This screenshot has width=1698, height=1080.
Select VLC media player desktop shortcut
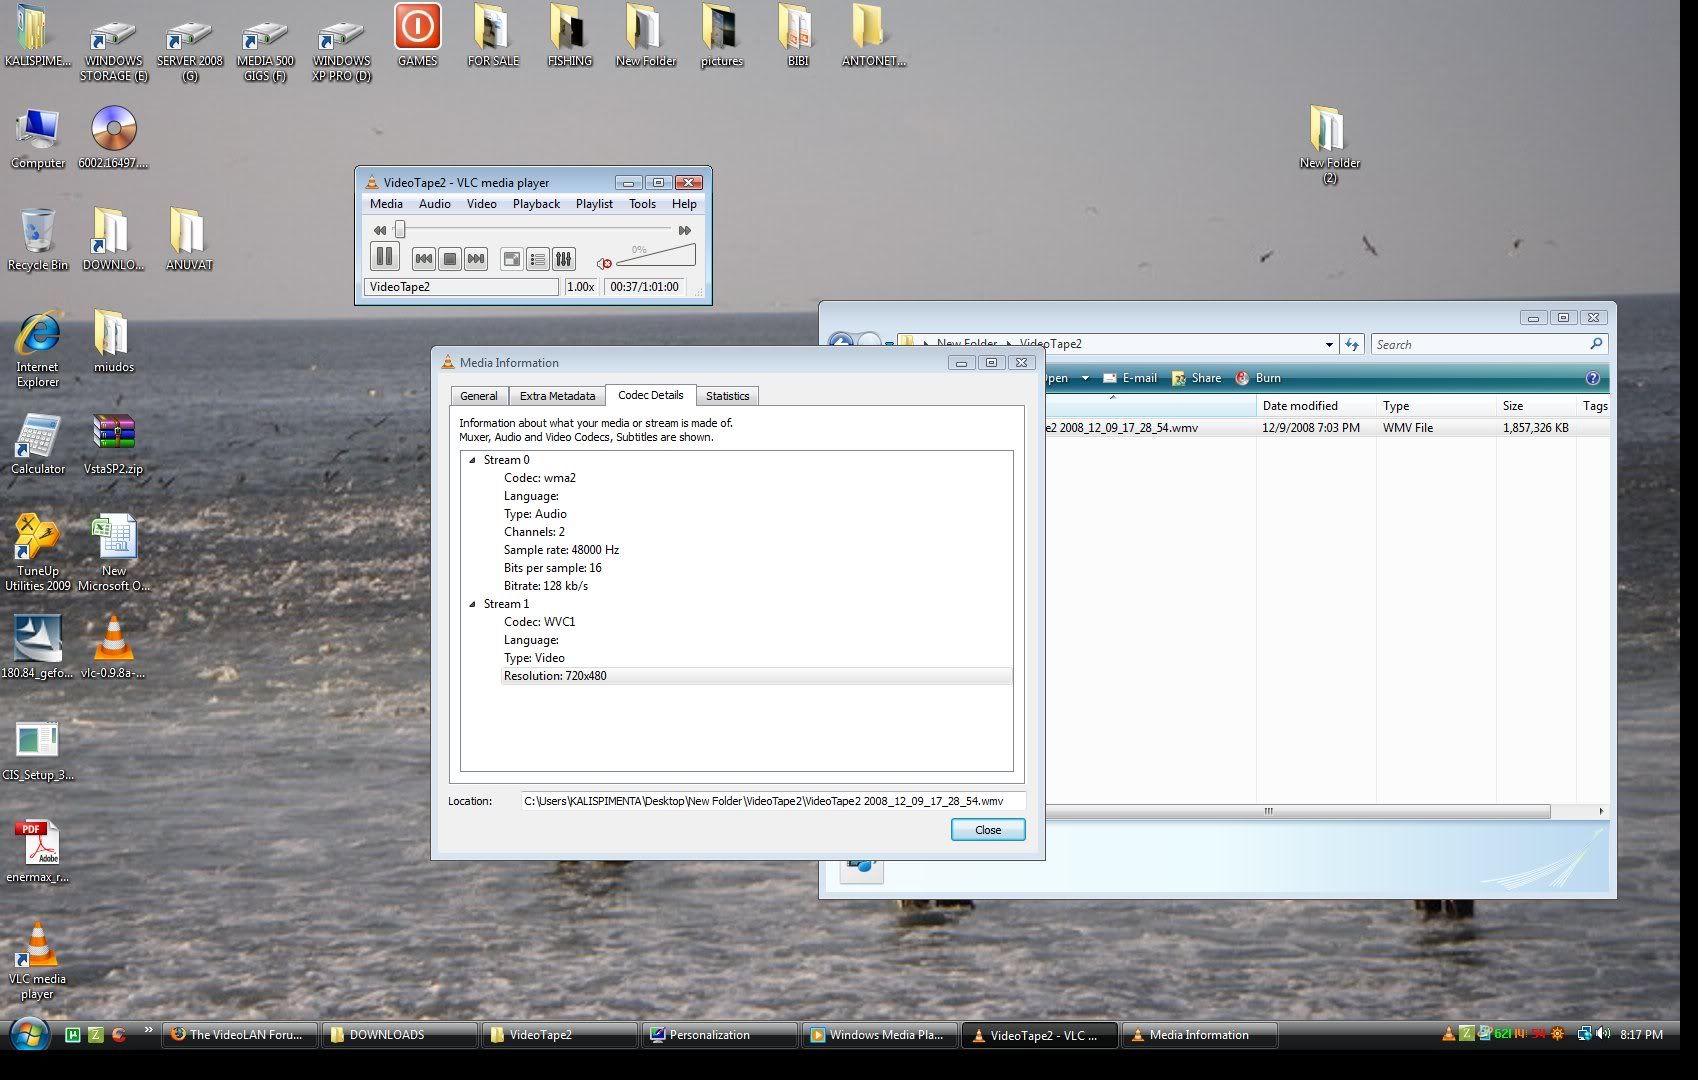[38, 961]
